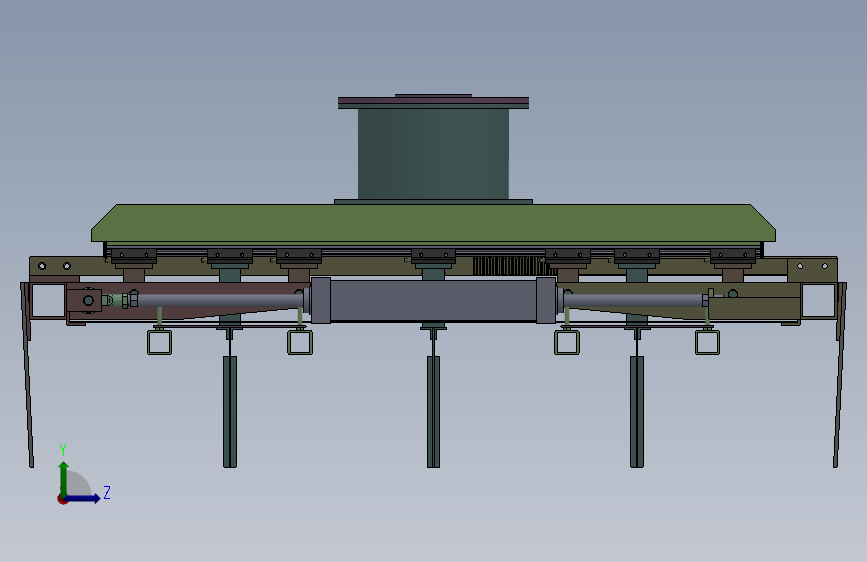Select the left end cap of cylinder barrel

coord(321,300)
